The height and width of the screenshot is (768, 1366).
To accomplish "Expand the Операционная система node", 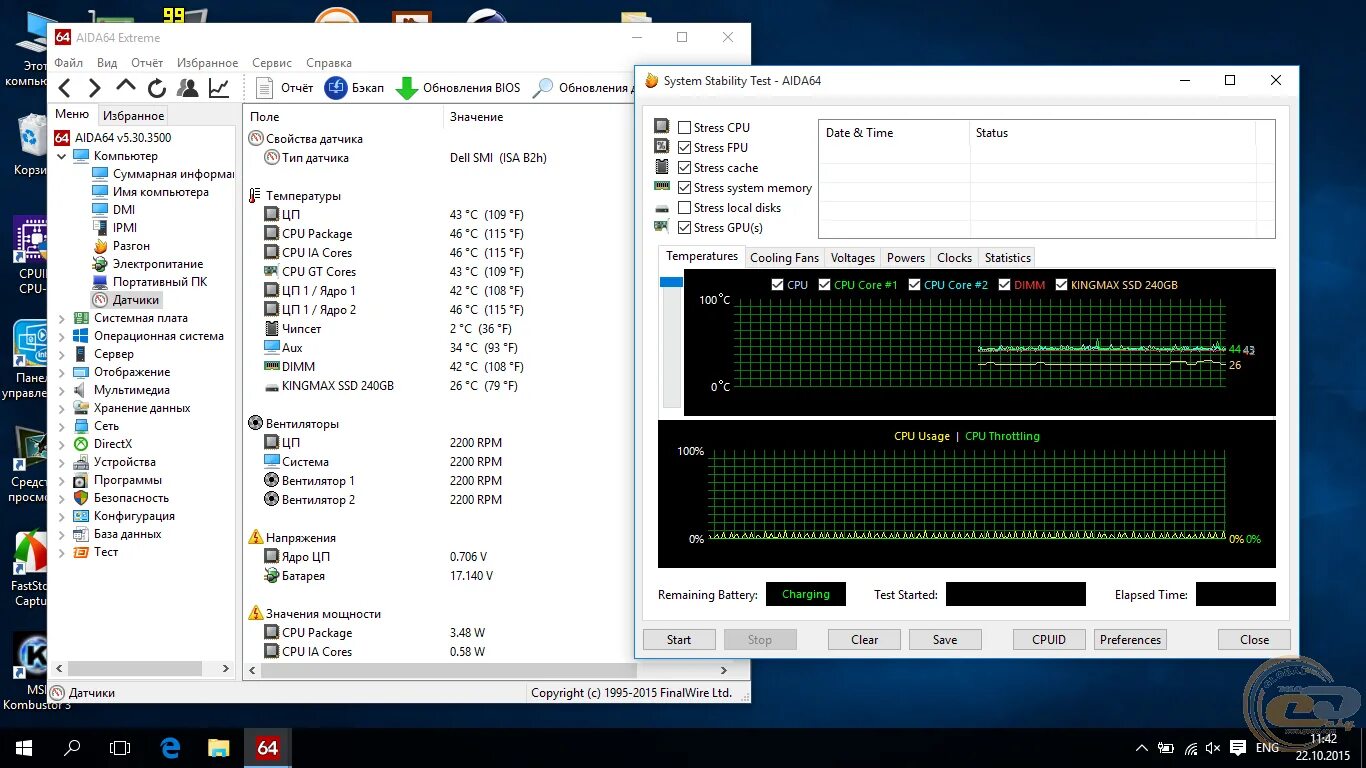I will coord(61,336).
